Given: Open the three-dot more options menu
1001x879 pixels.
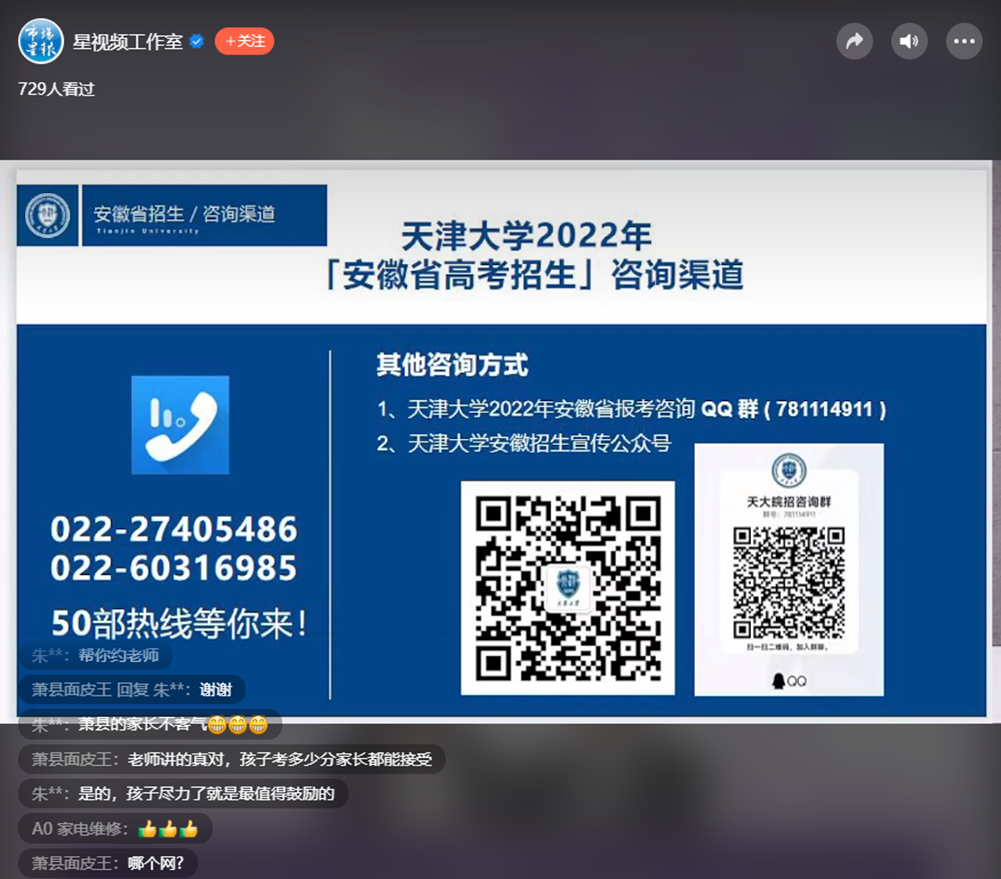Looking at the screenshot, I should pyautogui.click(x=964, y=41).
